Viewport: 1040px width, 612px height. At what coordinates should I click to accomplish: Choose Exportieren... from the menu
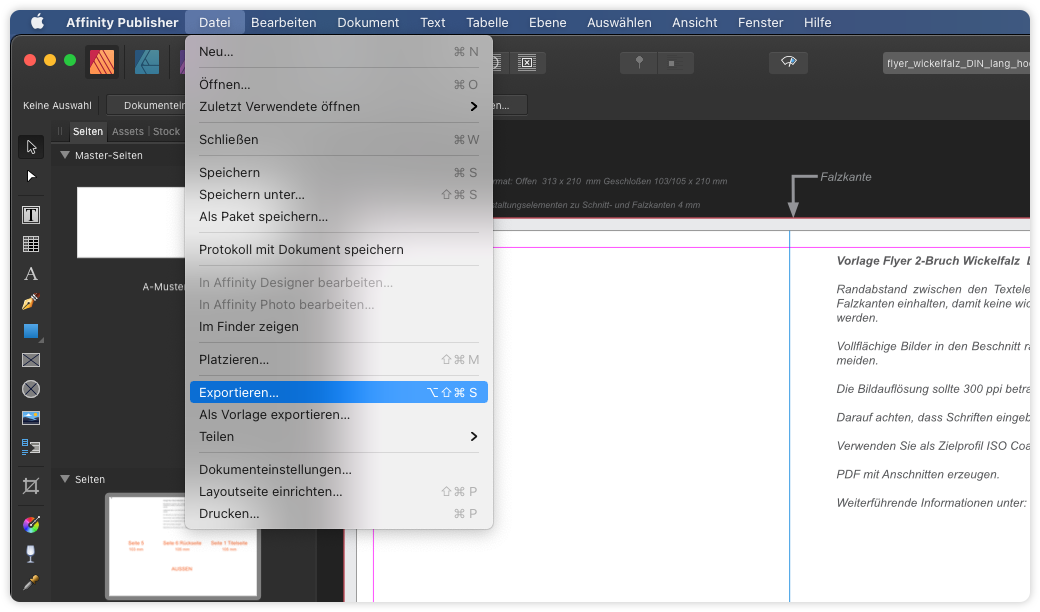[x=339, y=393]
